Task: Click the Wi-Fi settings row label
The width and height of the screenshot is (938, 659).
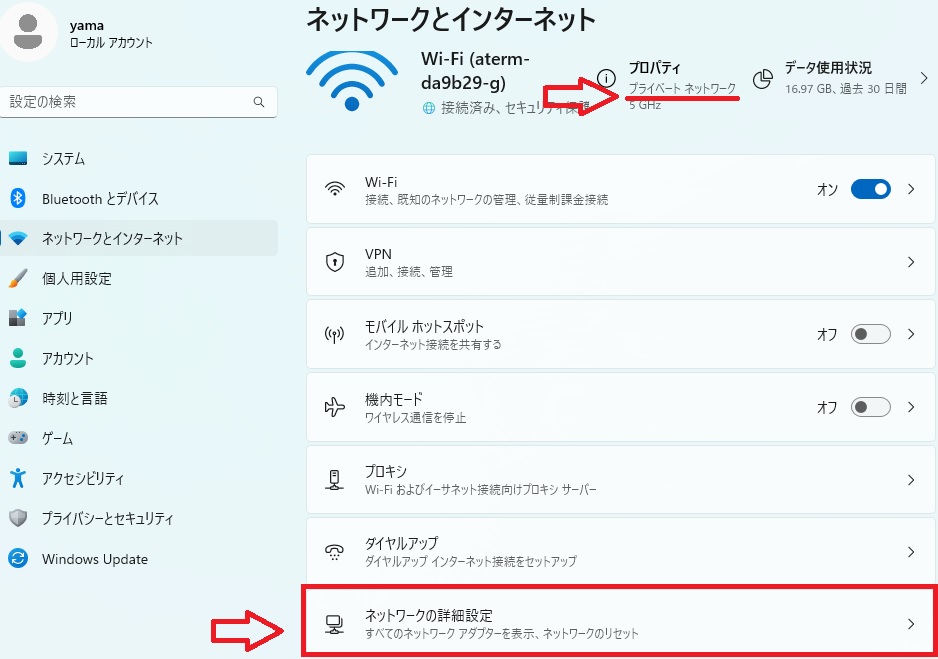Action: 381,182
